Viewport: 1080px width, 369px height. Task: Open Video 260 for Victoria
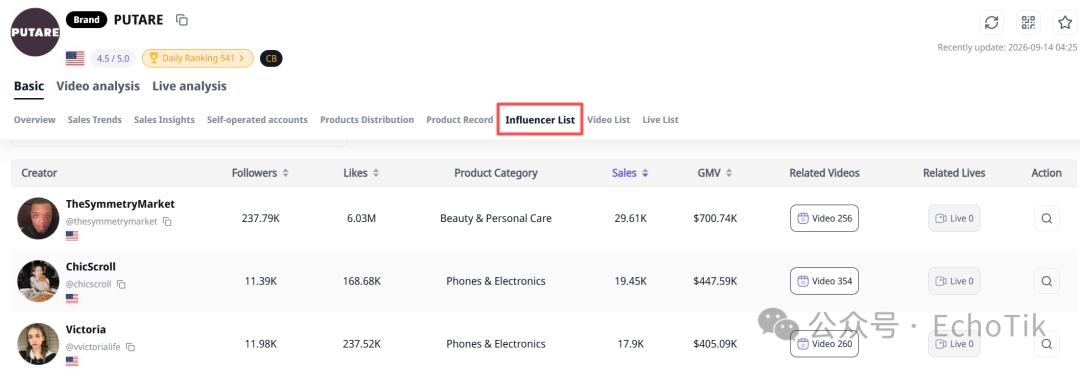(824, 344)
